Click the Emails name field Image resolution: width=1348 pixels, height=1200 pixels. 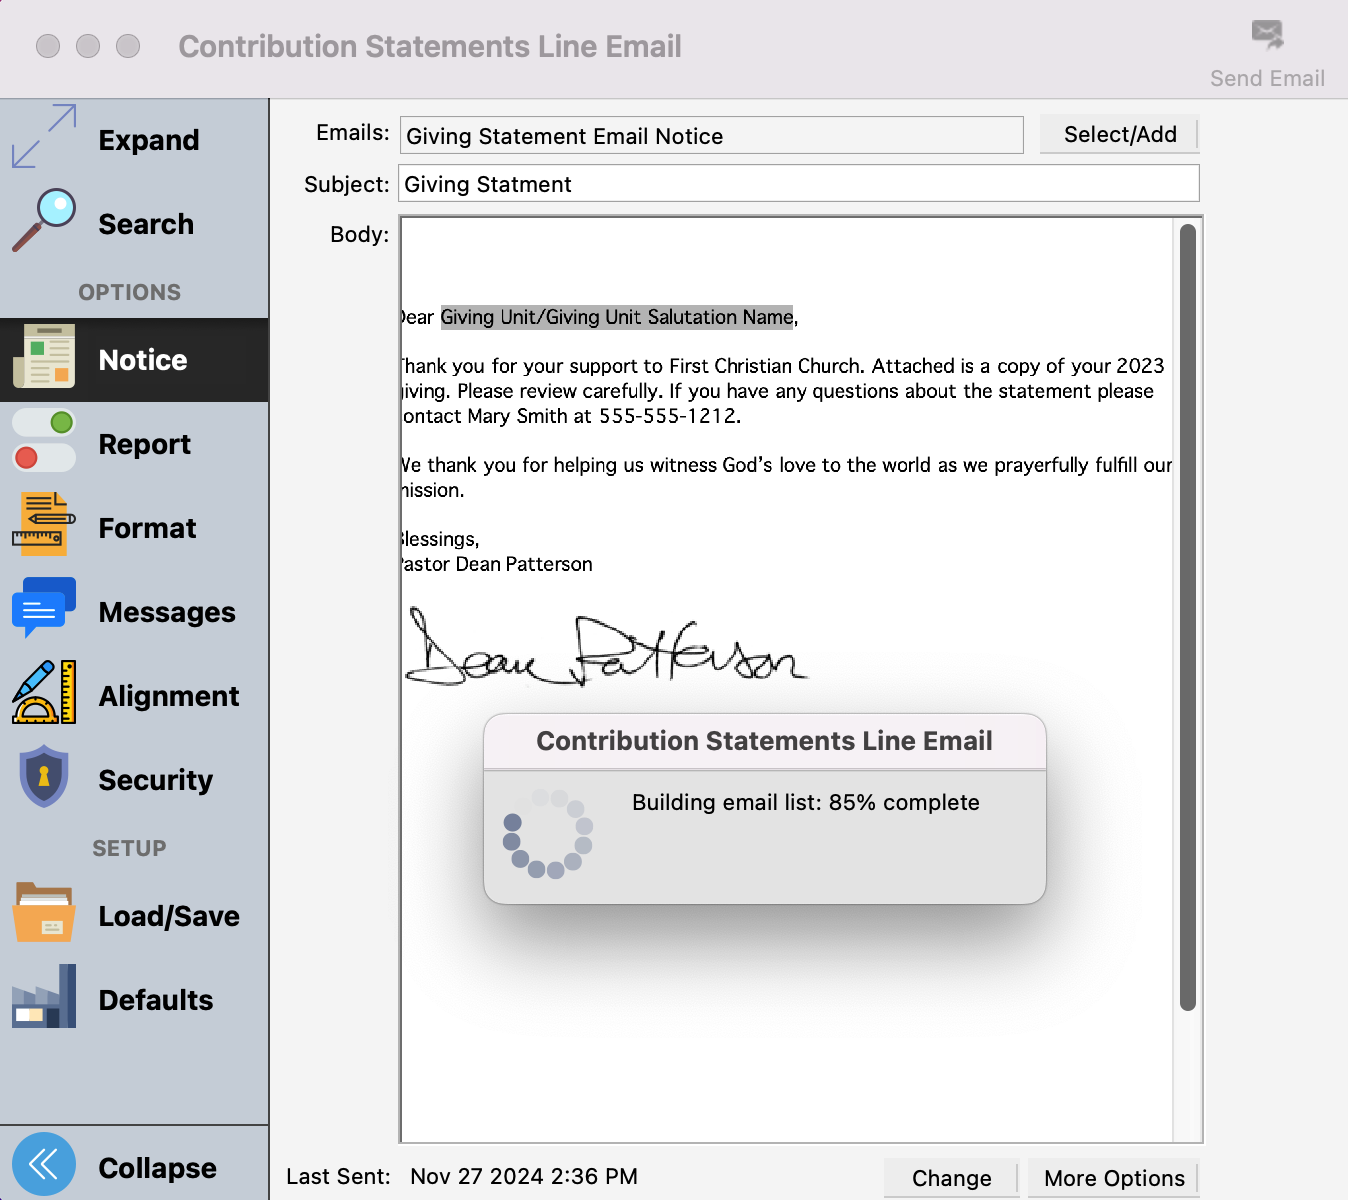pos(711,136)
